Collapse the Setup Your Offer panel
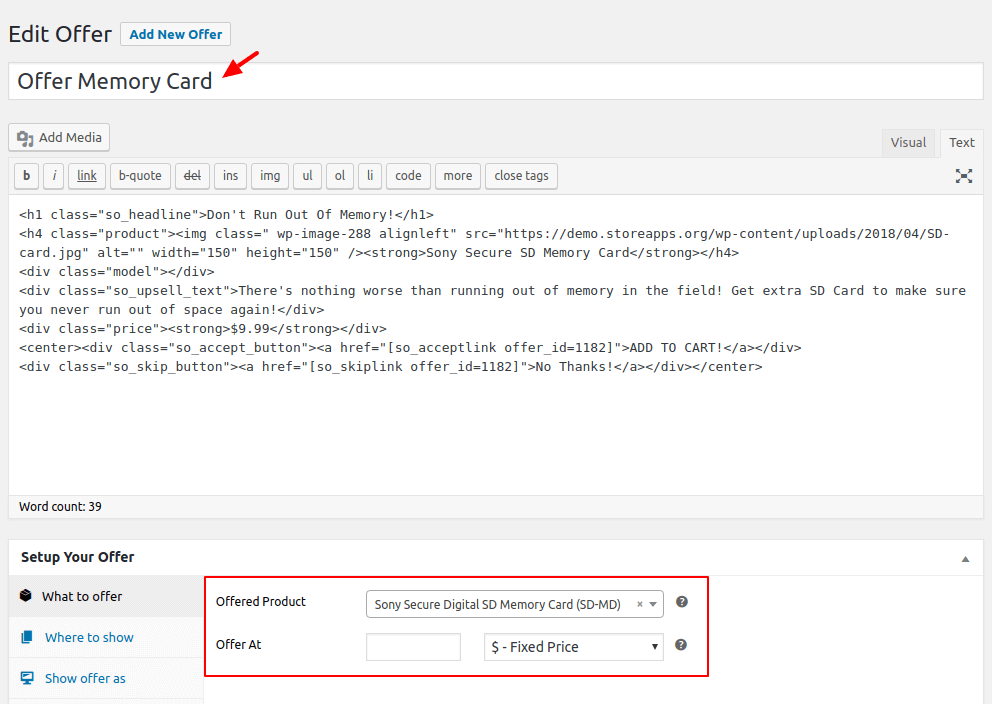 pos(965,558)
